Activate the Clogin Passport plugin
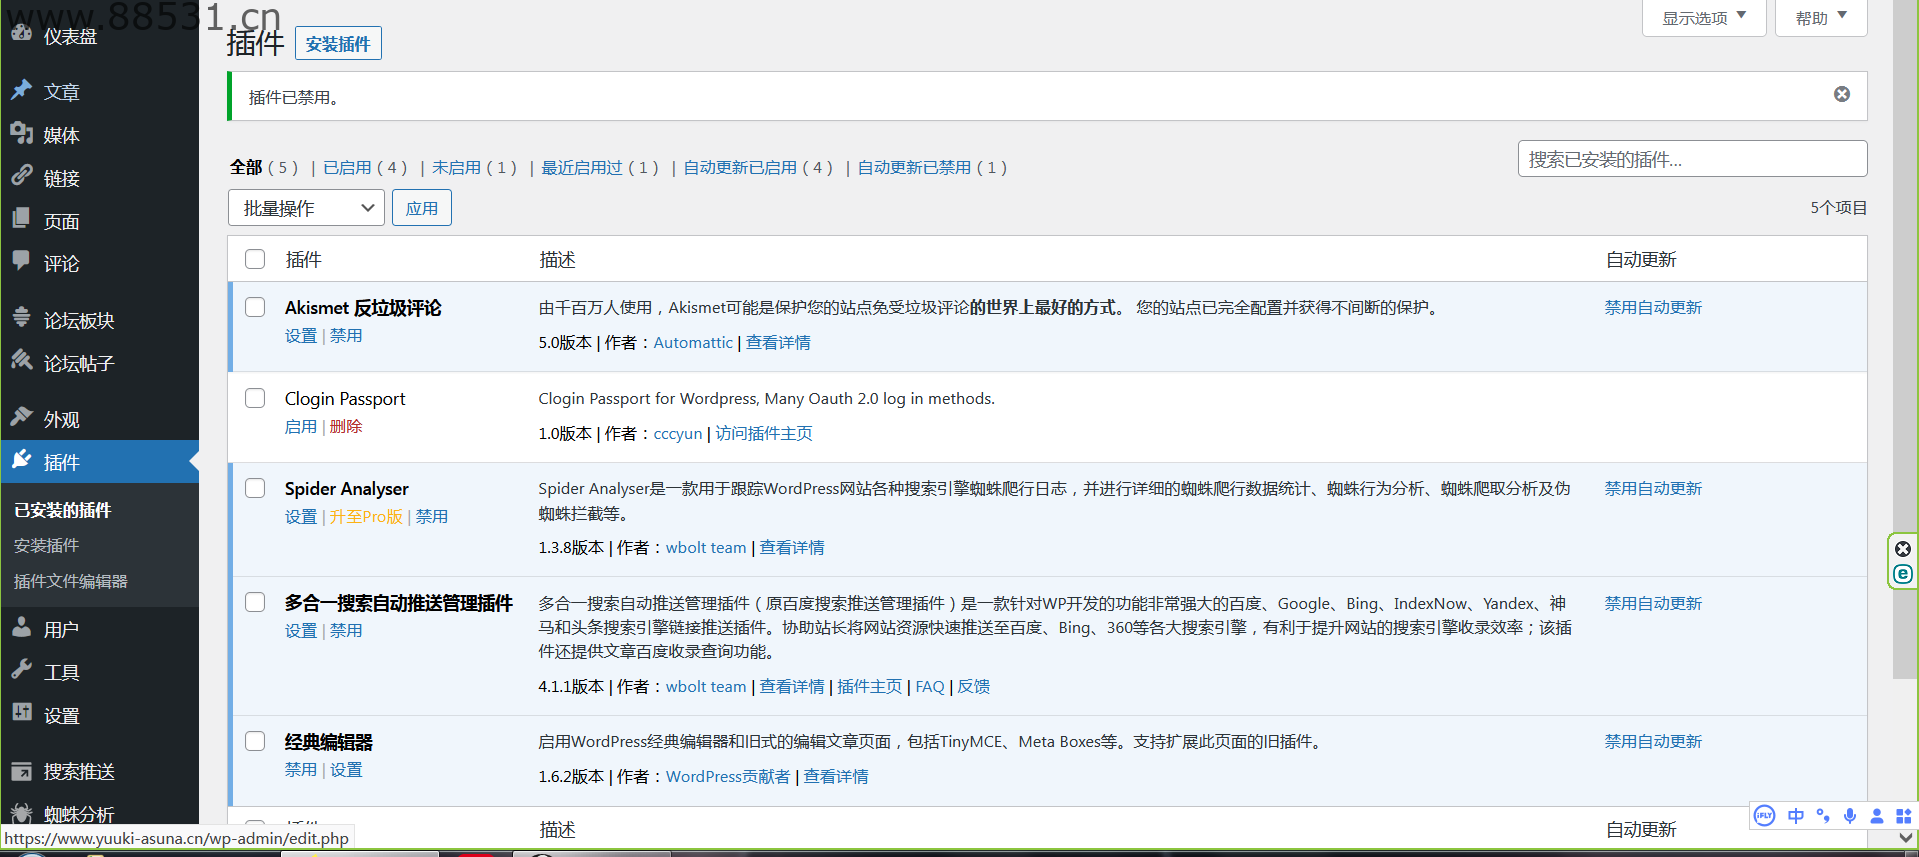This screenshot has height=857, width=1919. pyautogui.click(x=300, y=427)
